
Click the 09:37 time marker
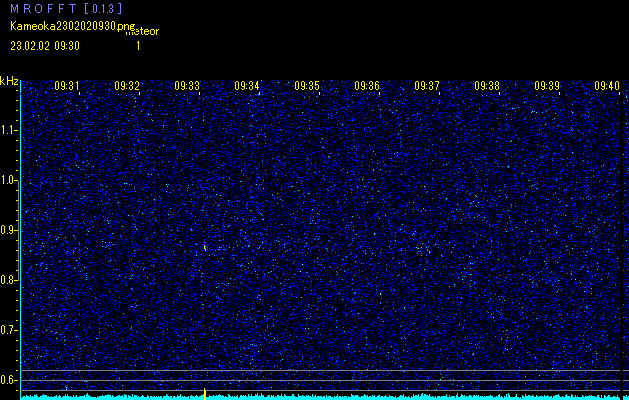[x=427, y=86]
